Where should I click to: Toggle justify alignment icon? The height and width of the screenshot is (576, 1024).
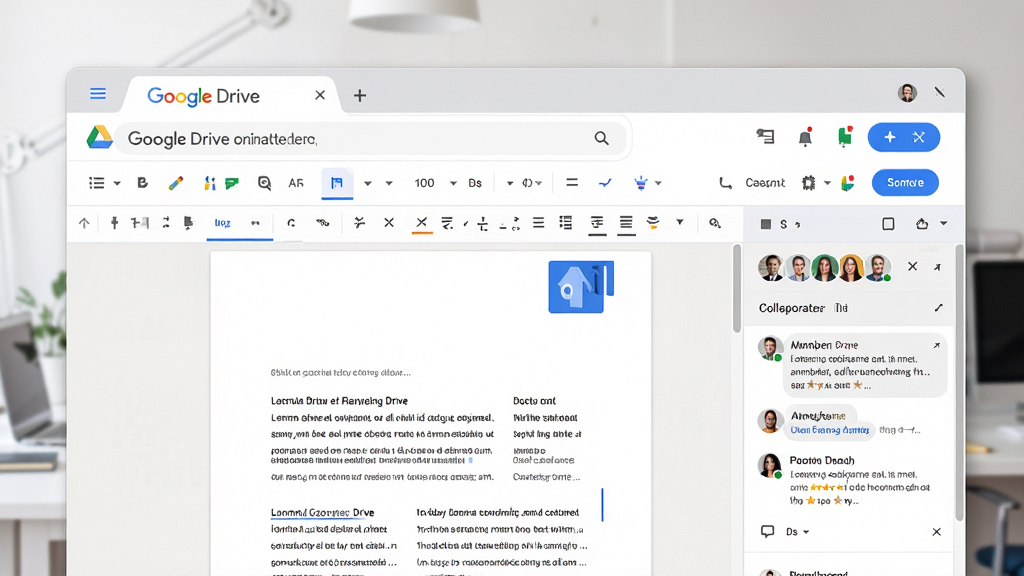click(626, 224)
